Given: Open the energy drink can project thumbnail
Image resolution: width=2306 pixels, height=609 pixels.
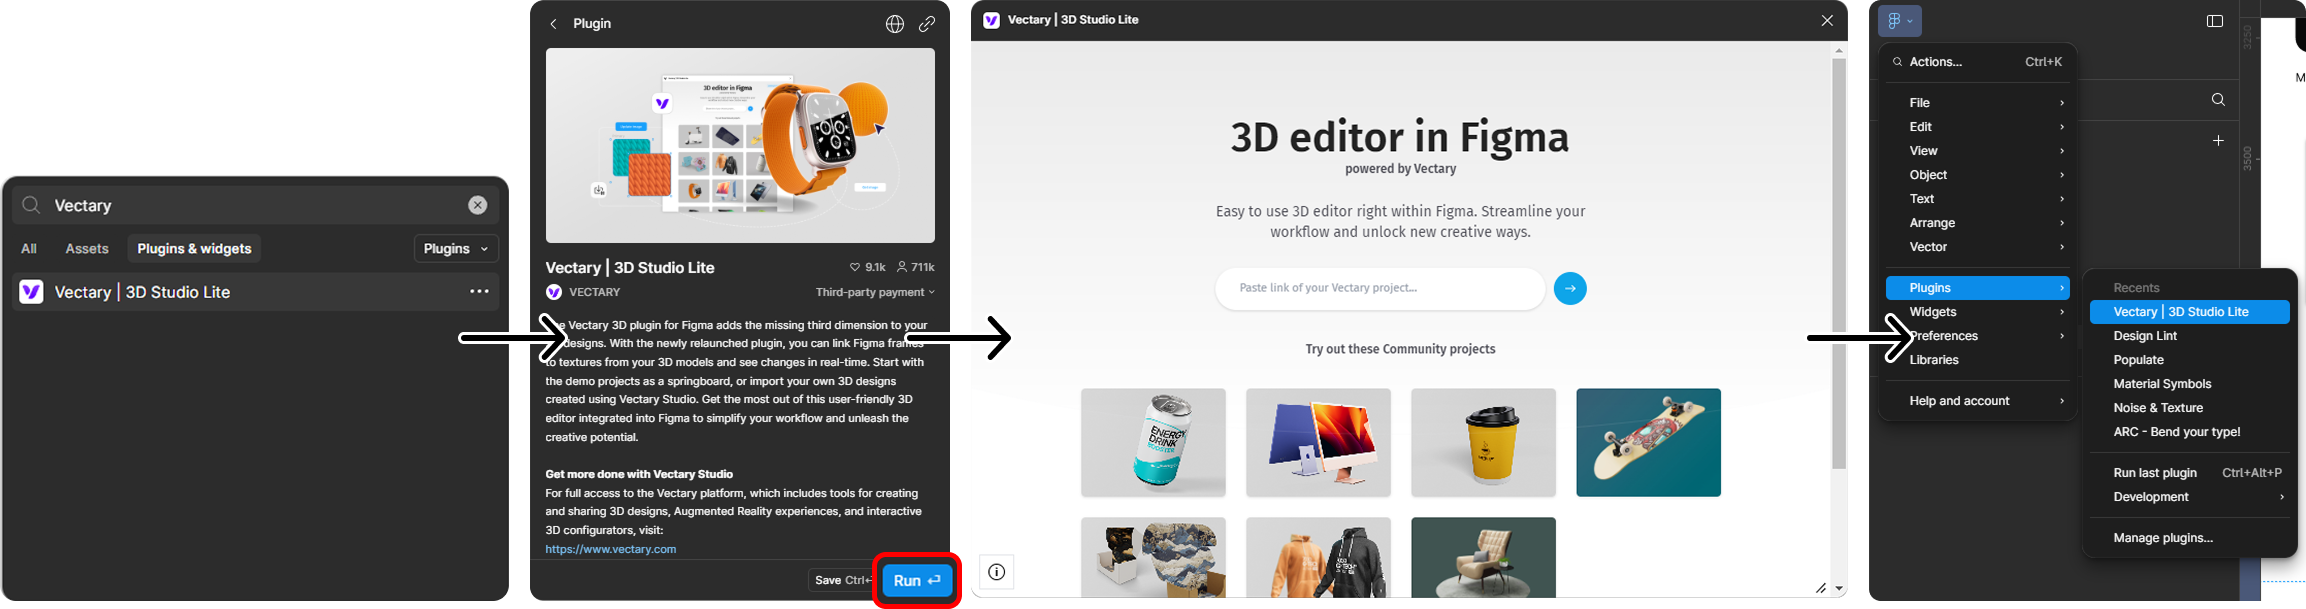Looking at the screenshot, I should tap(1153, 442).
